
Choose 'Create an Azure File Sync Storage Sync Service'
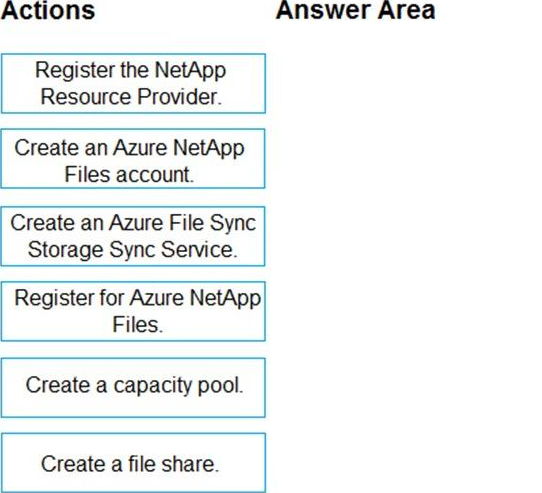point(133,236)
